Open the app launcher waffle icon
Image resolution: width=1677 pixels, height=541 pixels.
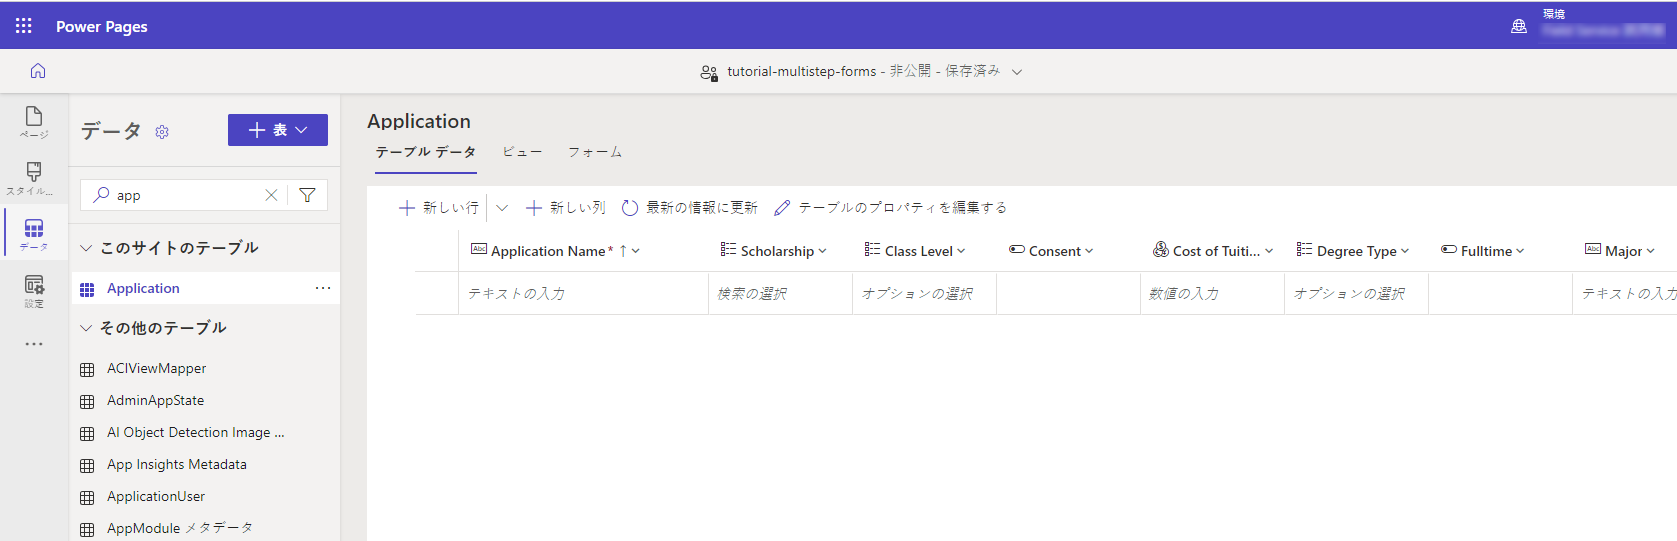tap(23, 26)
